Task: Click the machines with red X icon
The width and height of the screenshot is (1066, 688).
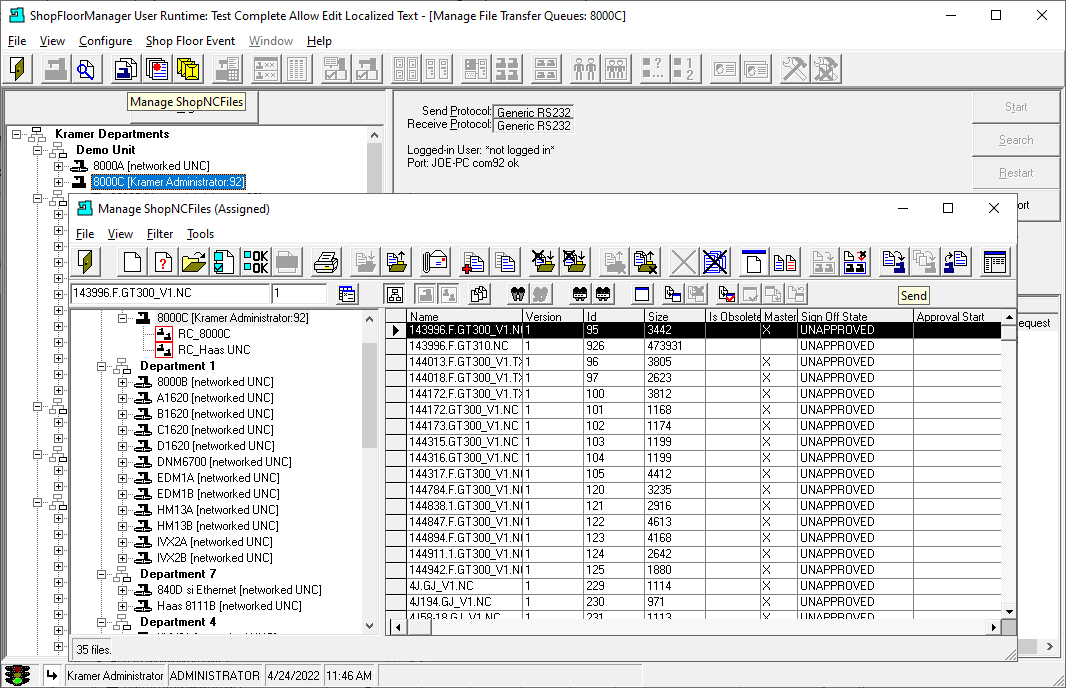Action: pos(855,262)
